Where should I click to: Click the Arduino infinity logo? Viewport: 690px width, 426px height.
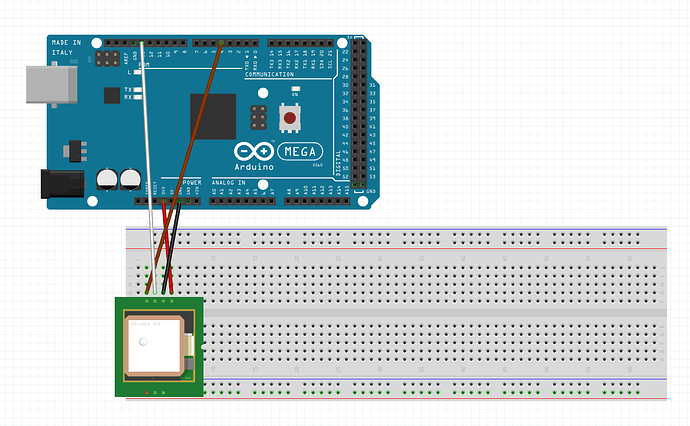point(254,151)
